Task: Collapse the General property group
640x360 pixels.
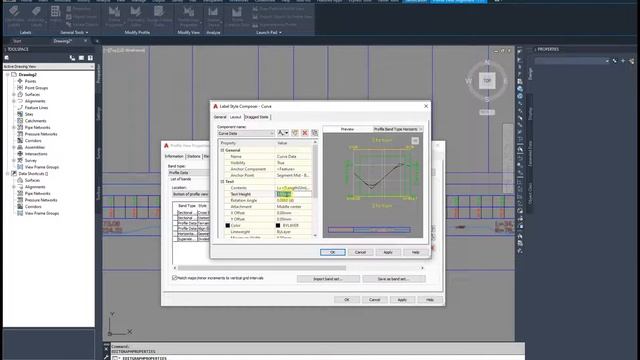Action: (222, 150)
